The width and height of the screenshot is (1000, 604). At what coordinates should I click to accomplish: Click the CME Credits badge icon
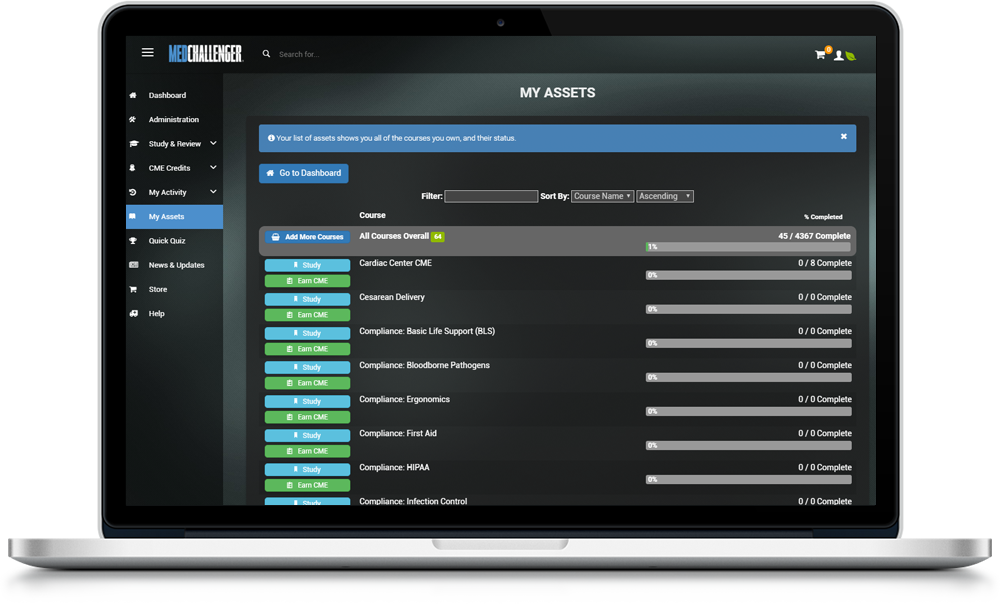[x=133, y=168]
